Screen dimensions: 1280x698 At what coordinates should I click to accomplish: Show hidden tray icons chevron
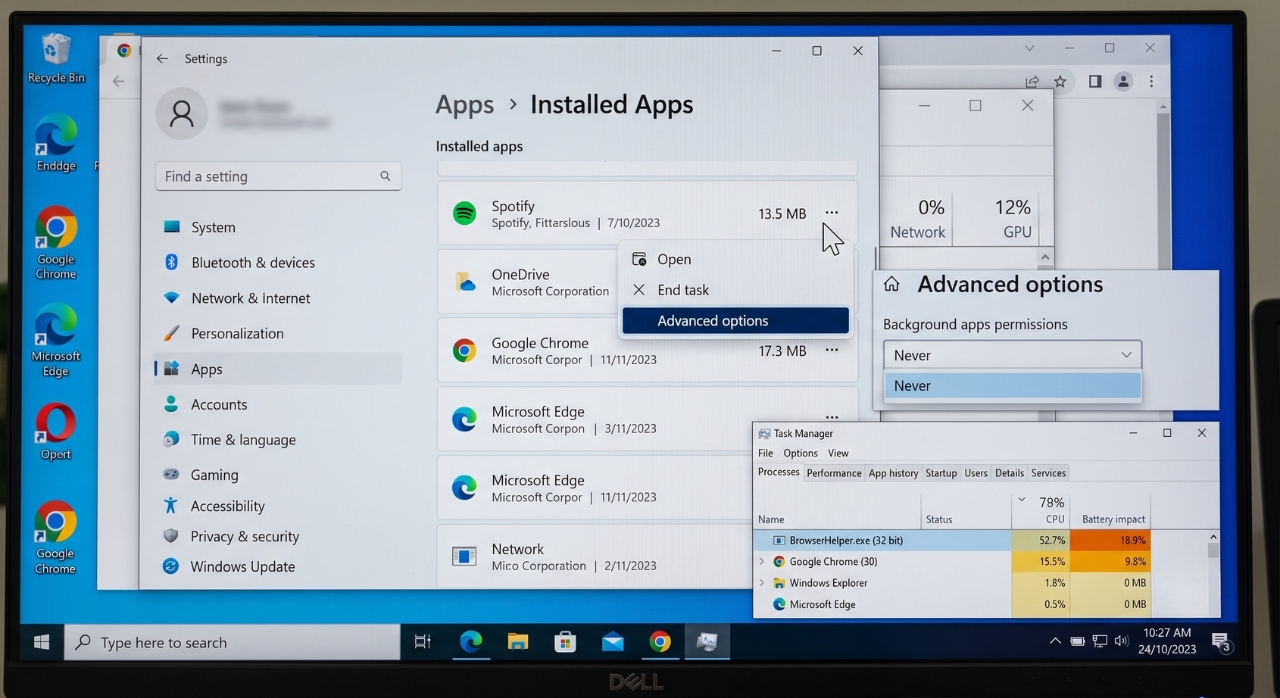click(1055, 641)
